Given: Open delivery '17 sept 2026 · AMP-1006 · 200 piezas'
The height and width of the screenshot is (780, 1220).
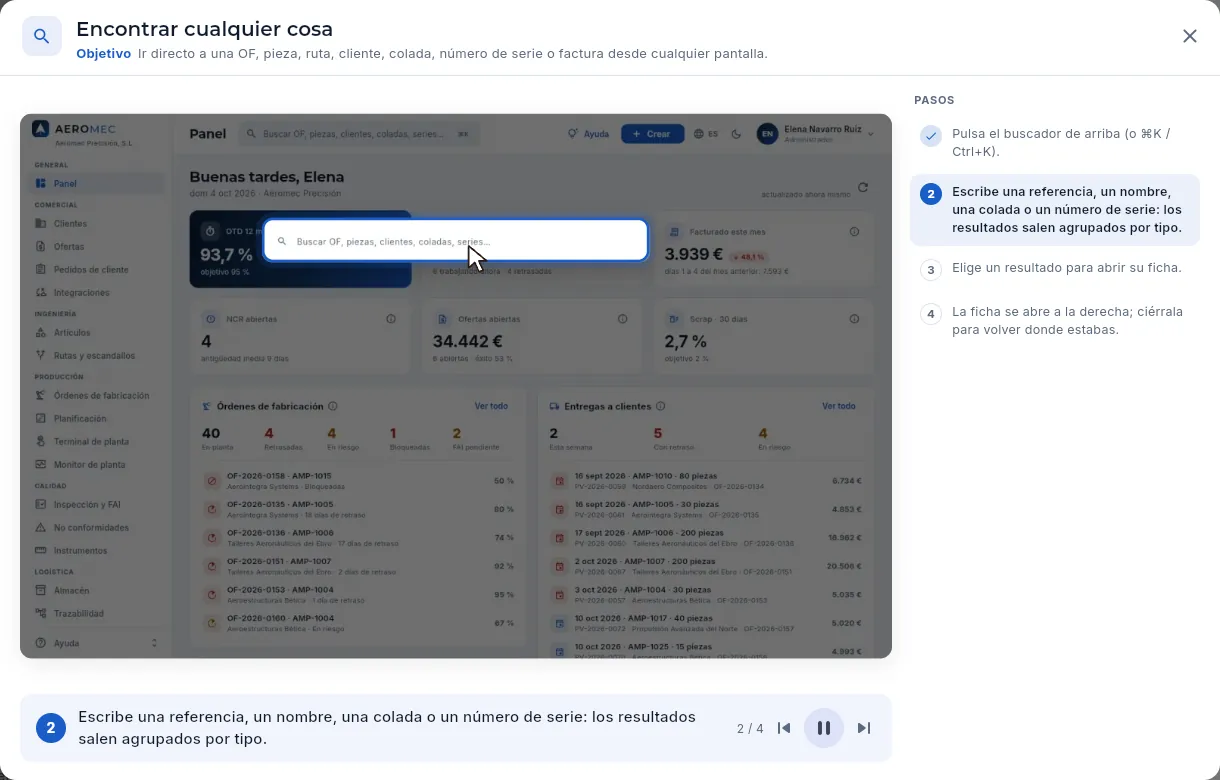Looking at the screenshot, I should coord(706,538).
